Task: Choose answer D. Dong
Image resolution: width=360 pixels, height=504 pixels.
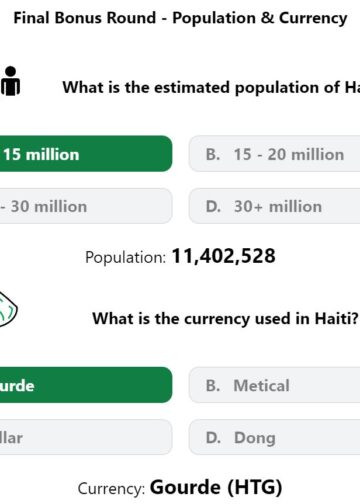Action: click(x=274, y=437)
